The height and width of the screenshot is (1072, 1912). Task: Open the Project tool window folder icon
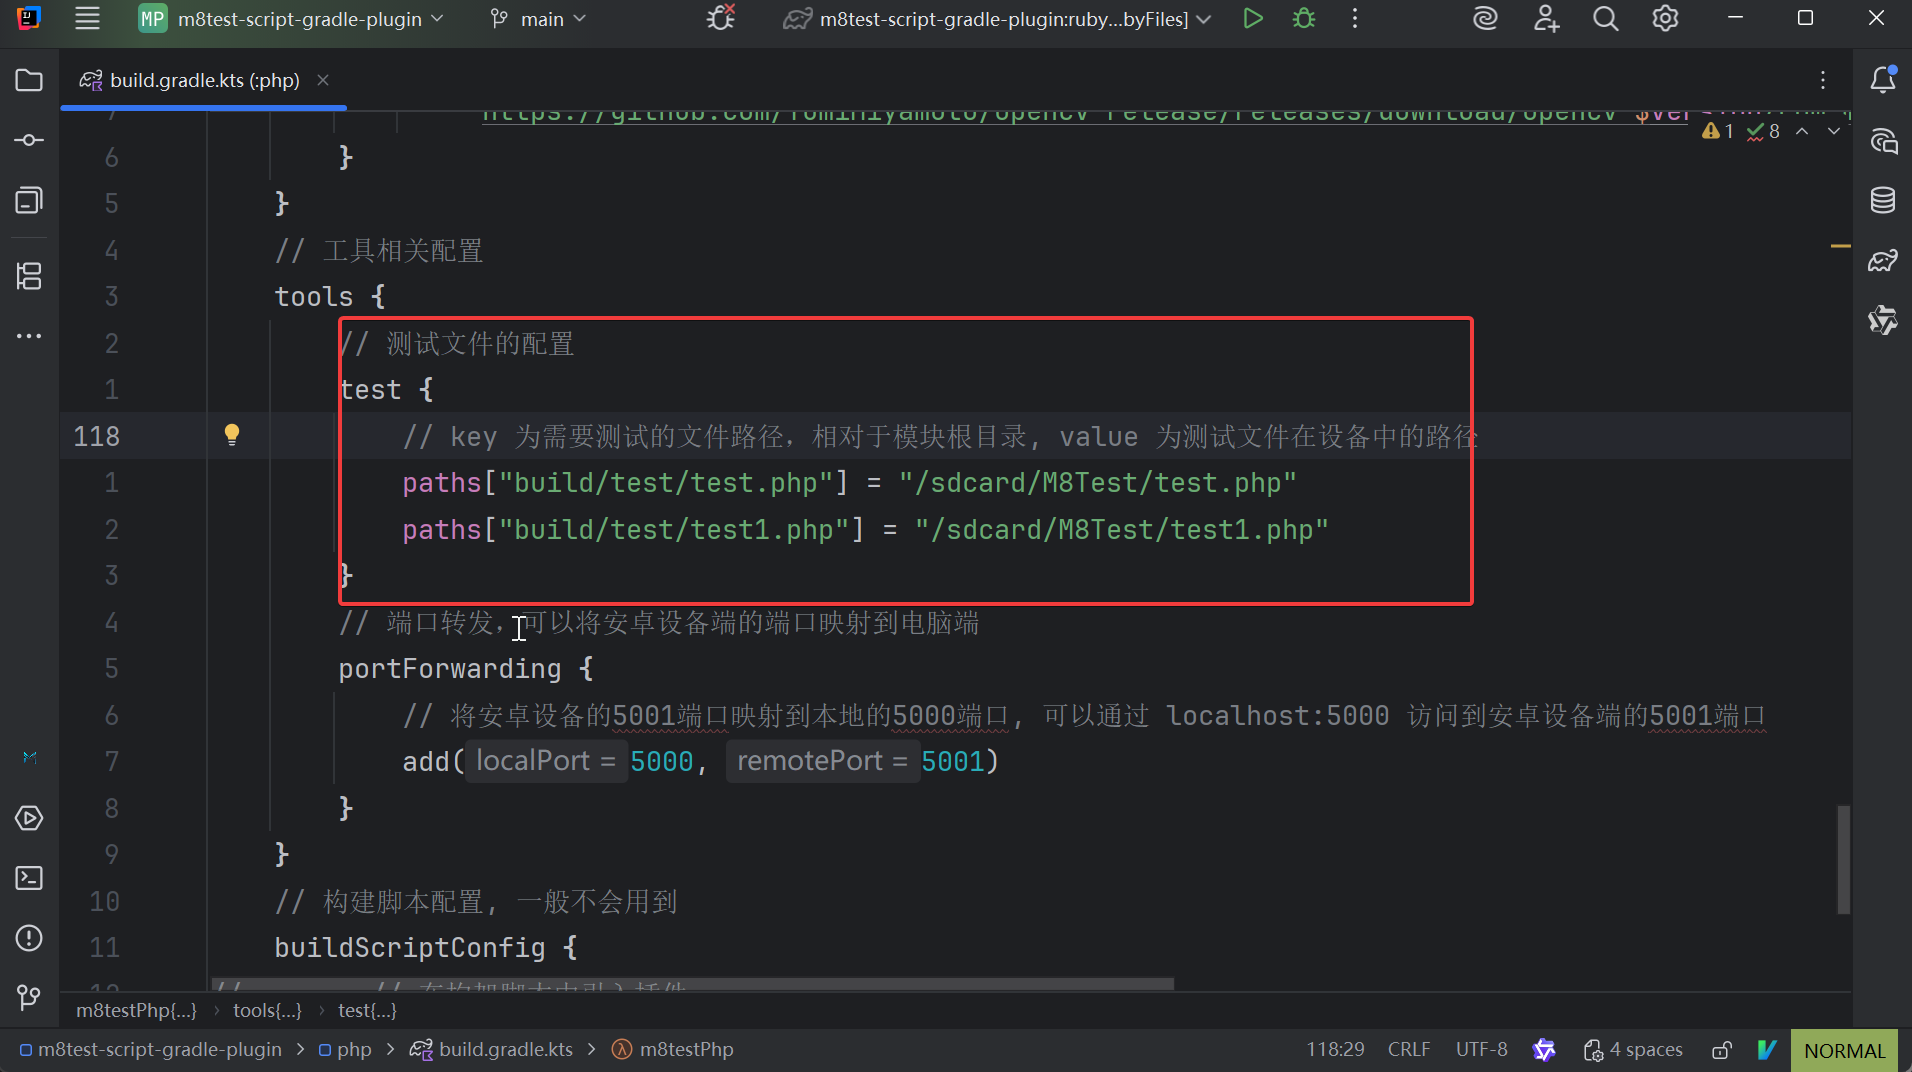pos(29,80)
